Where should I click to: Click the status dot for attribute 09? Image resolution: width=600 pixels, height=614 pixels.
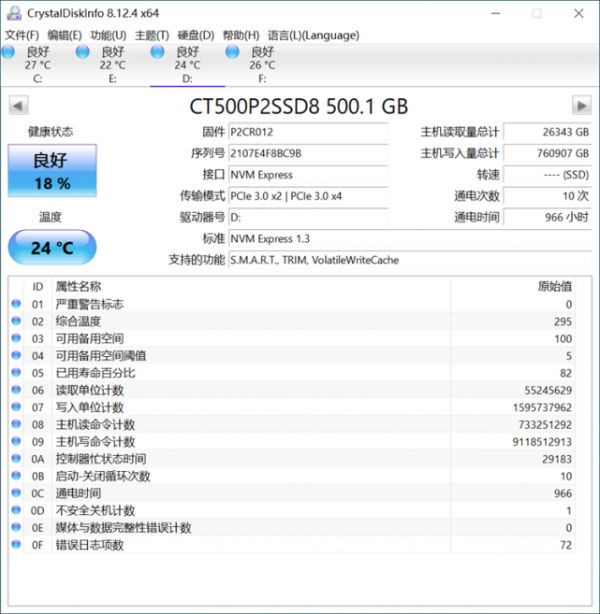pos(16,441)
